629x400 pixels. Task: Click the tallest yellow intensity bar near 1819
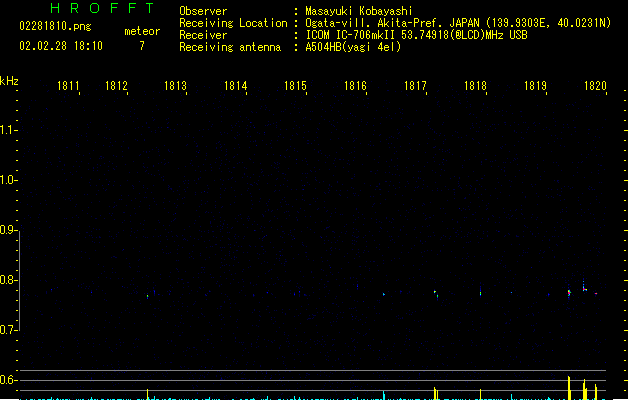[569, 388]
